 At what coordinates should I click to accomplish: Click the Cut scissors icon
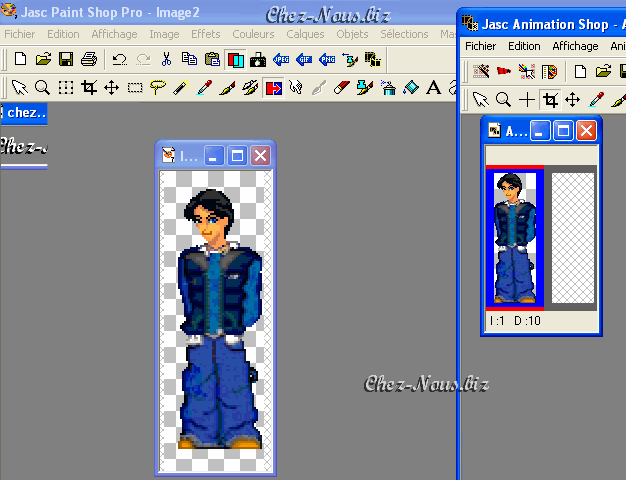tap(166, 59)
